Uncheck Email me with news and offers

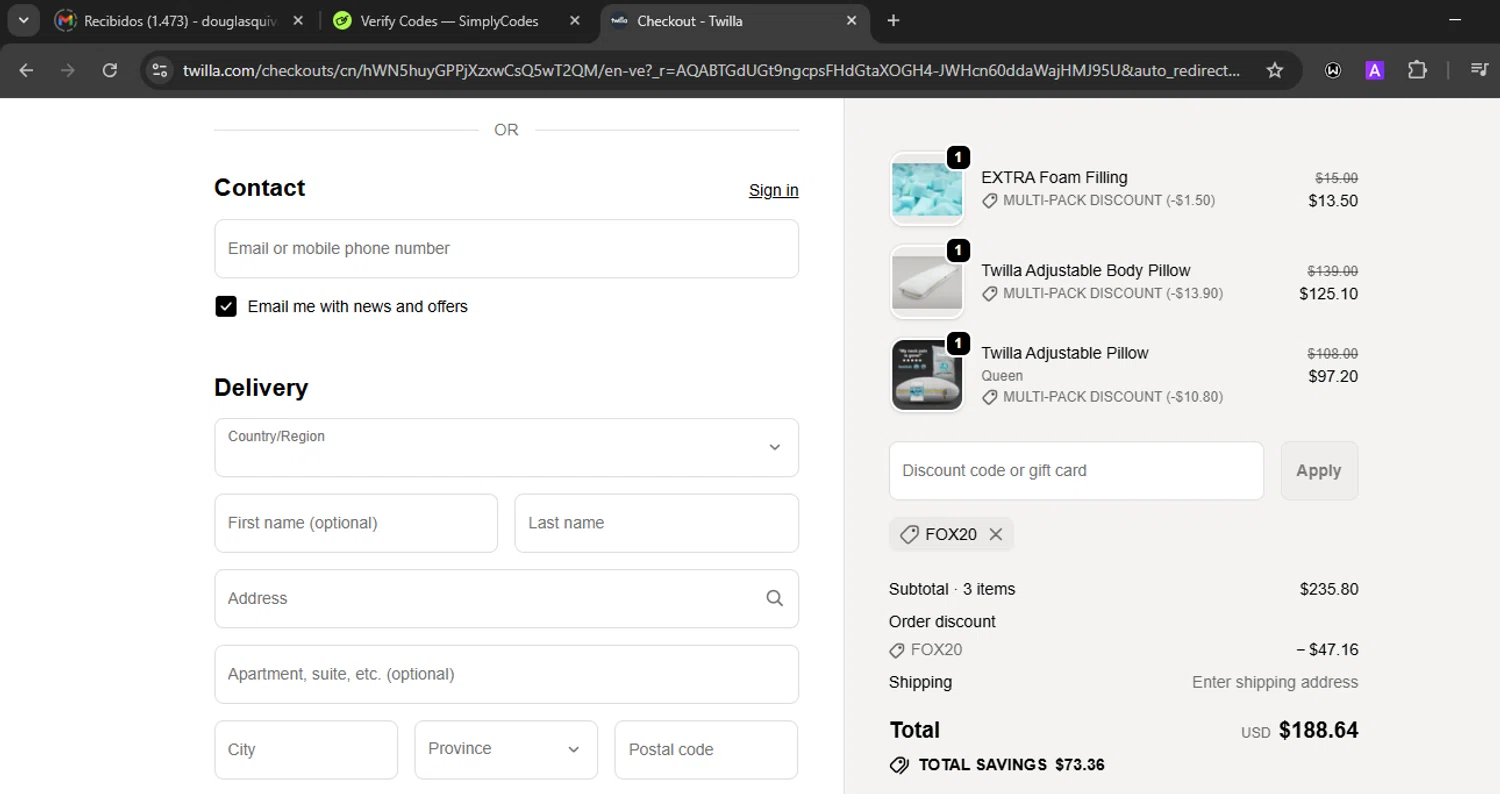point(226,306)
